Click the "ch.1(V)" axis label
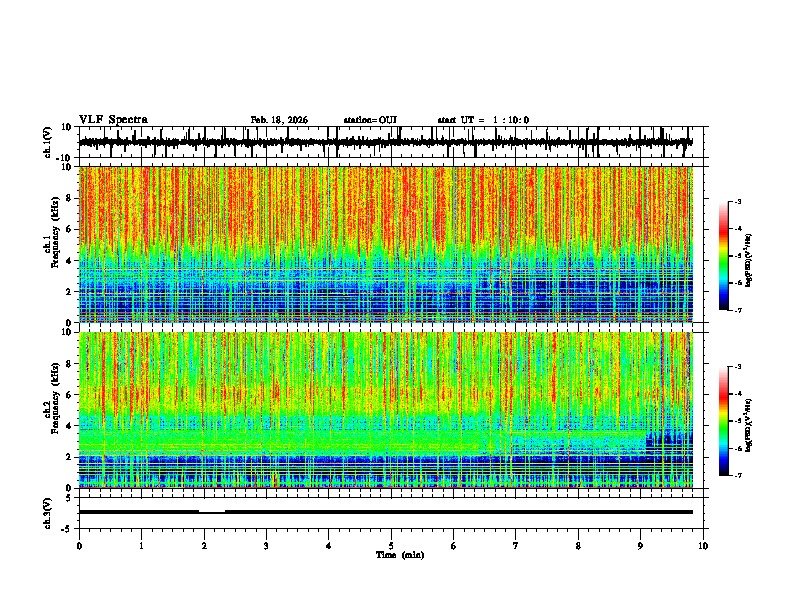 tap(48, 142)
